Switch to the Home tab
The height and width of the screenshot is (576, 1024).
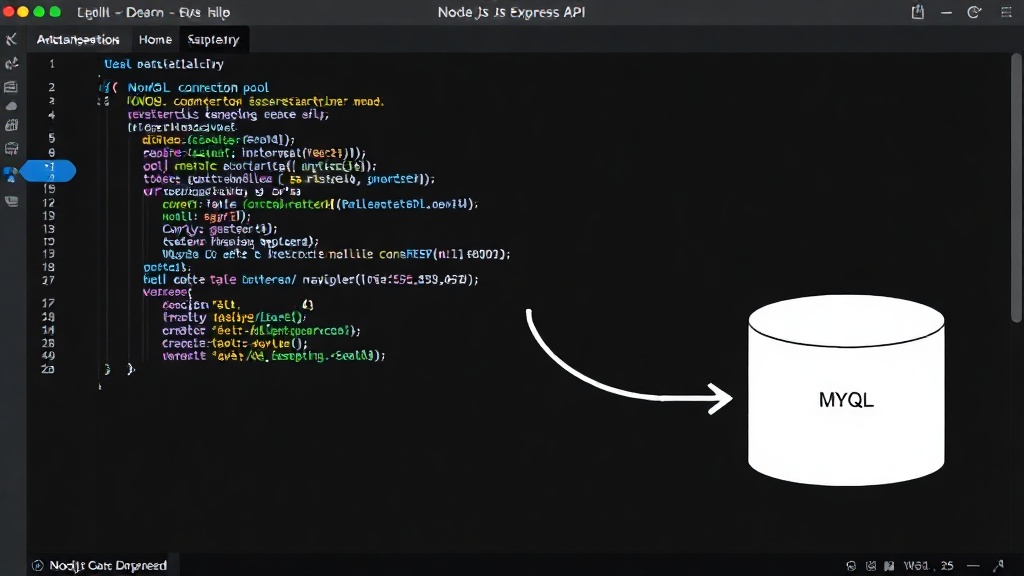click(x=155, y=40)
